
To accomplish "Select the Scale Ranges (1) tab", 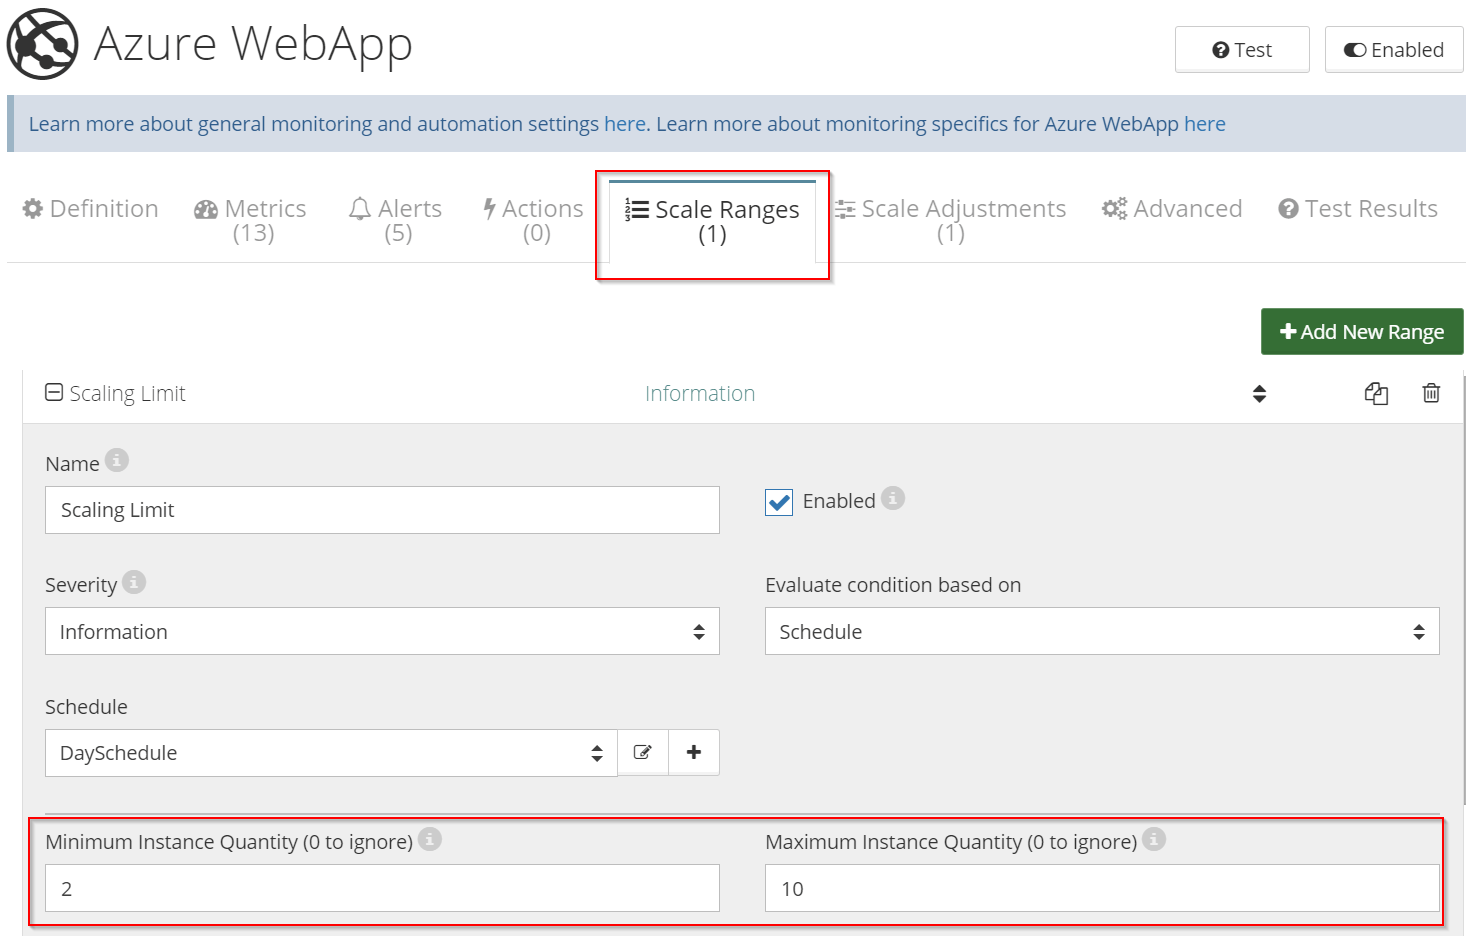I will [x=712, y=221].
